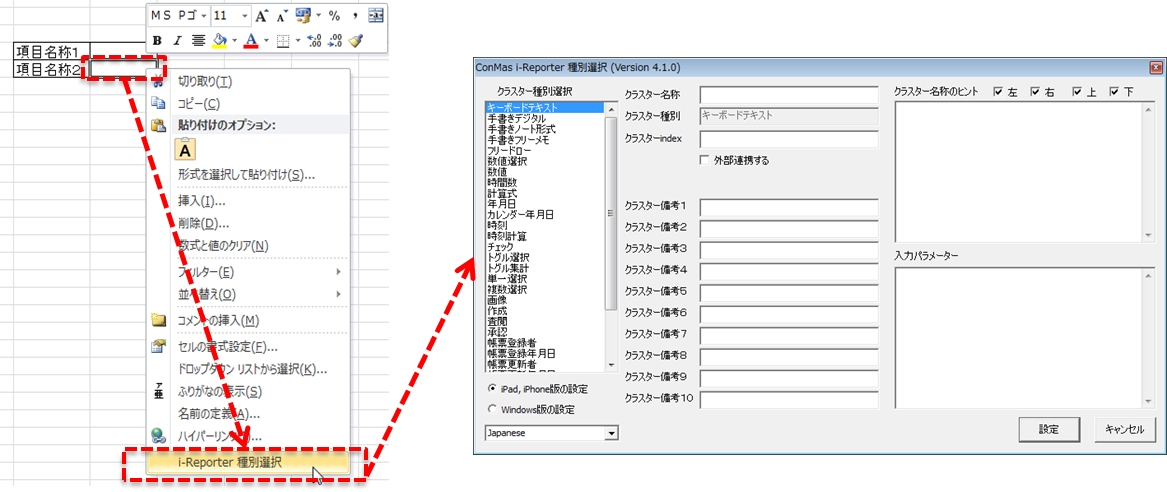Click the increase font size icon

coord(261,16)
